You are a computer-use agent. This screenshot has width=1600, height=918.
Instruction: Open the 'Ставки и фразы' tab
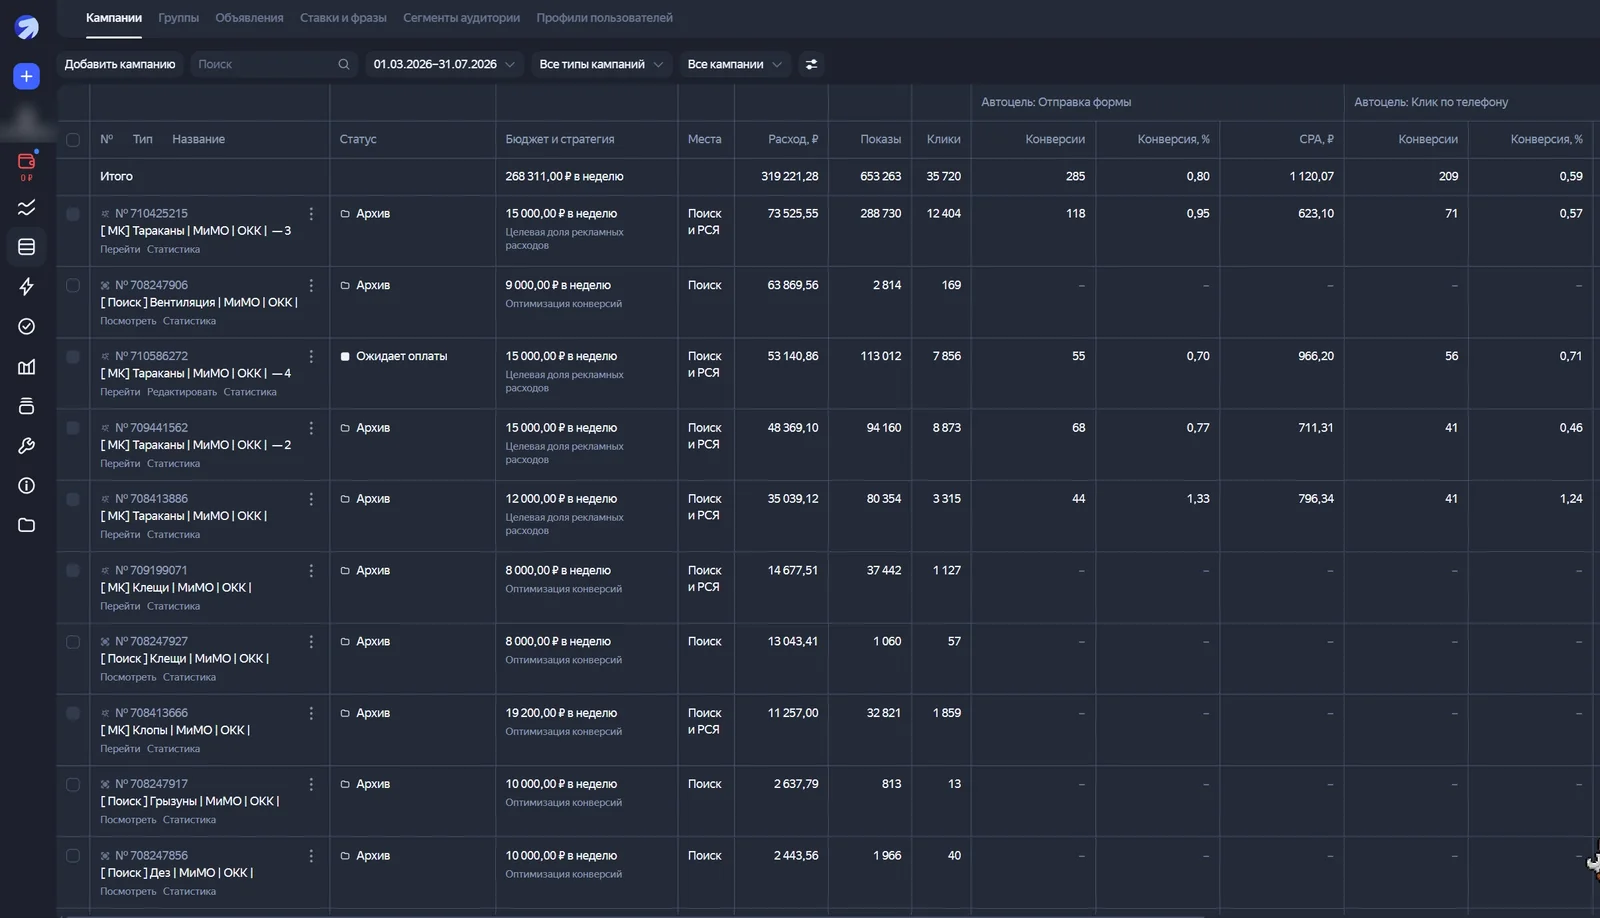(x=343, y=18)
